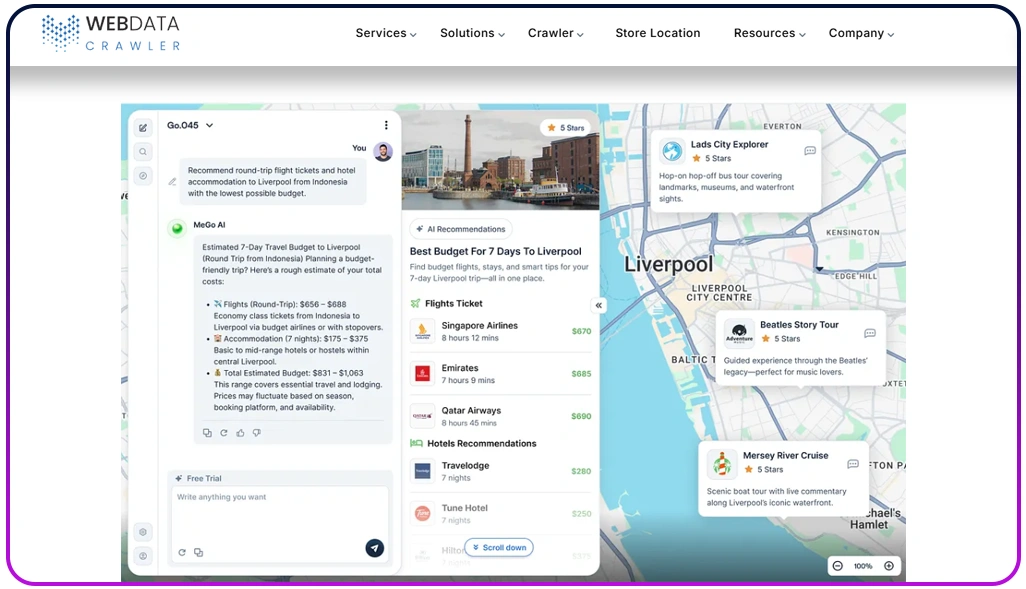Click the AI Recommendations pill button
1026x589 pixels.
click(x=461, y=229)
